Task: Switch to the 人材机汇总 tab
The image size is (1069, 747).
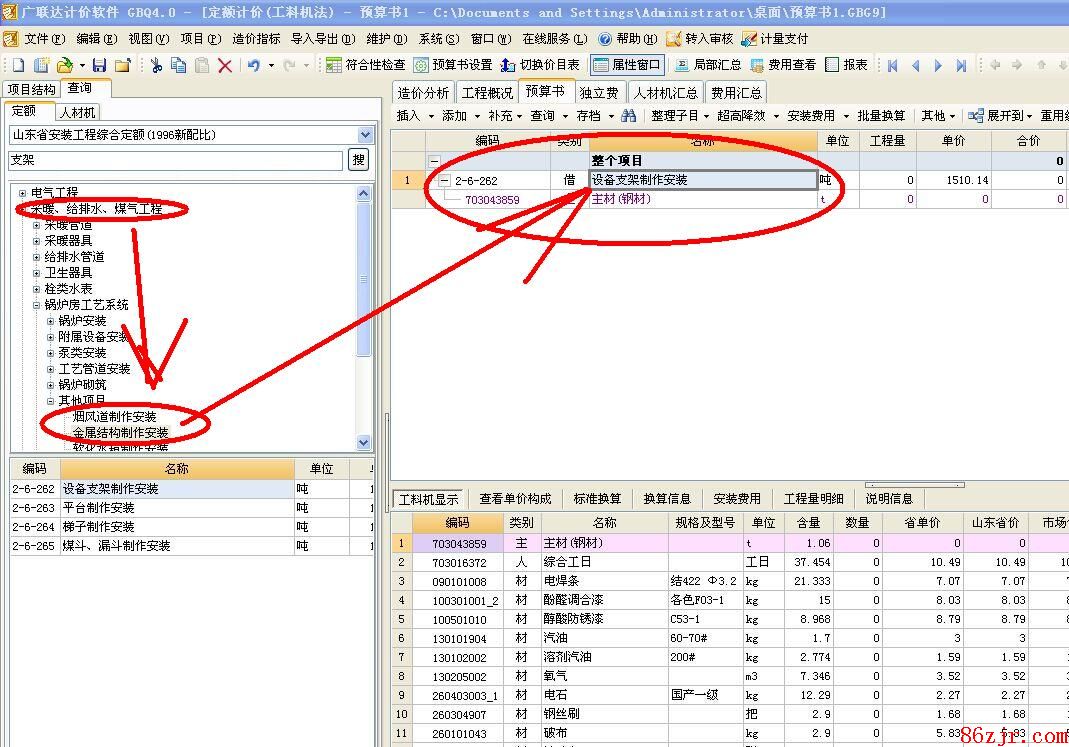Action: (665, 92)
